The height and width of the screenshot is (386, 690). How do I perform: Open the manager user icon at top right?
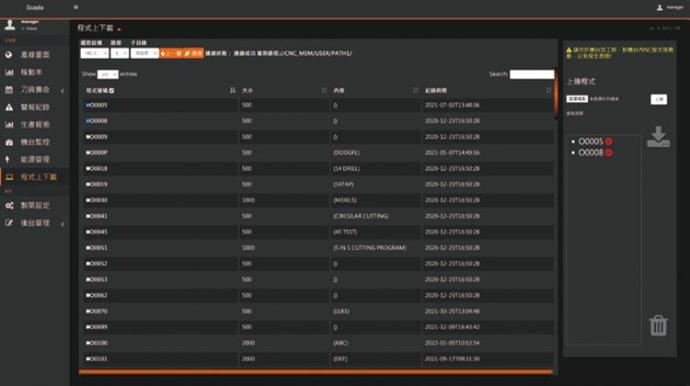[x=660, y=7]
